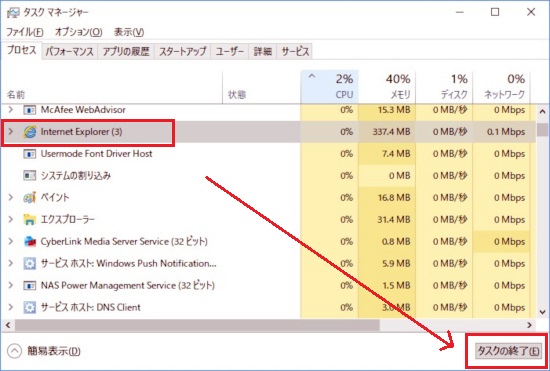Open the オプション menu

coord(79,32)
